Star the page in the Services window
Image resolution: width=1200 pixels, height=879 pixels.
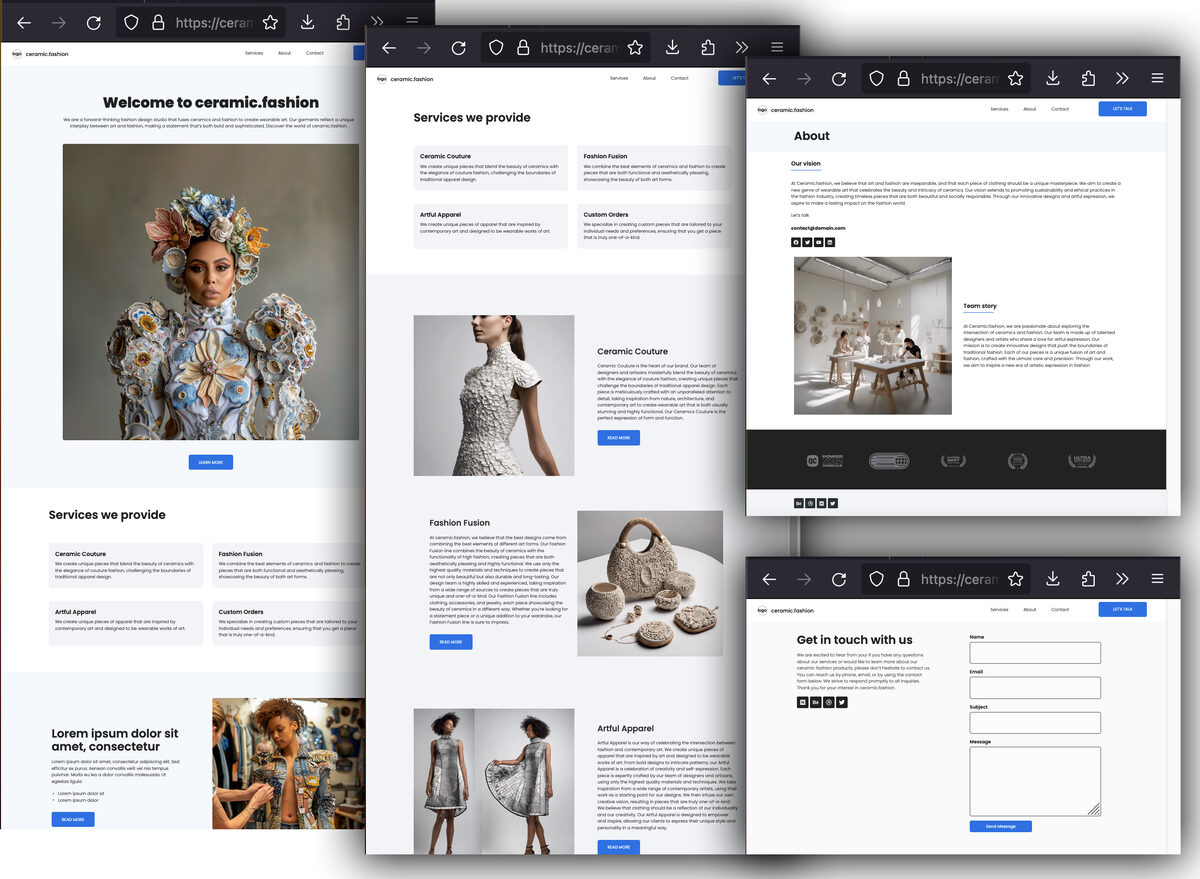pyautogui.click(x=635, y=47)
